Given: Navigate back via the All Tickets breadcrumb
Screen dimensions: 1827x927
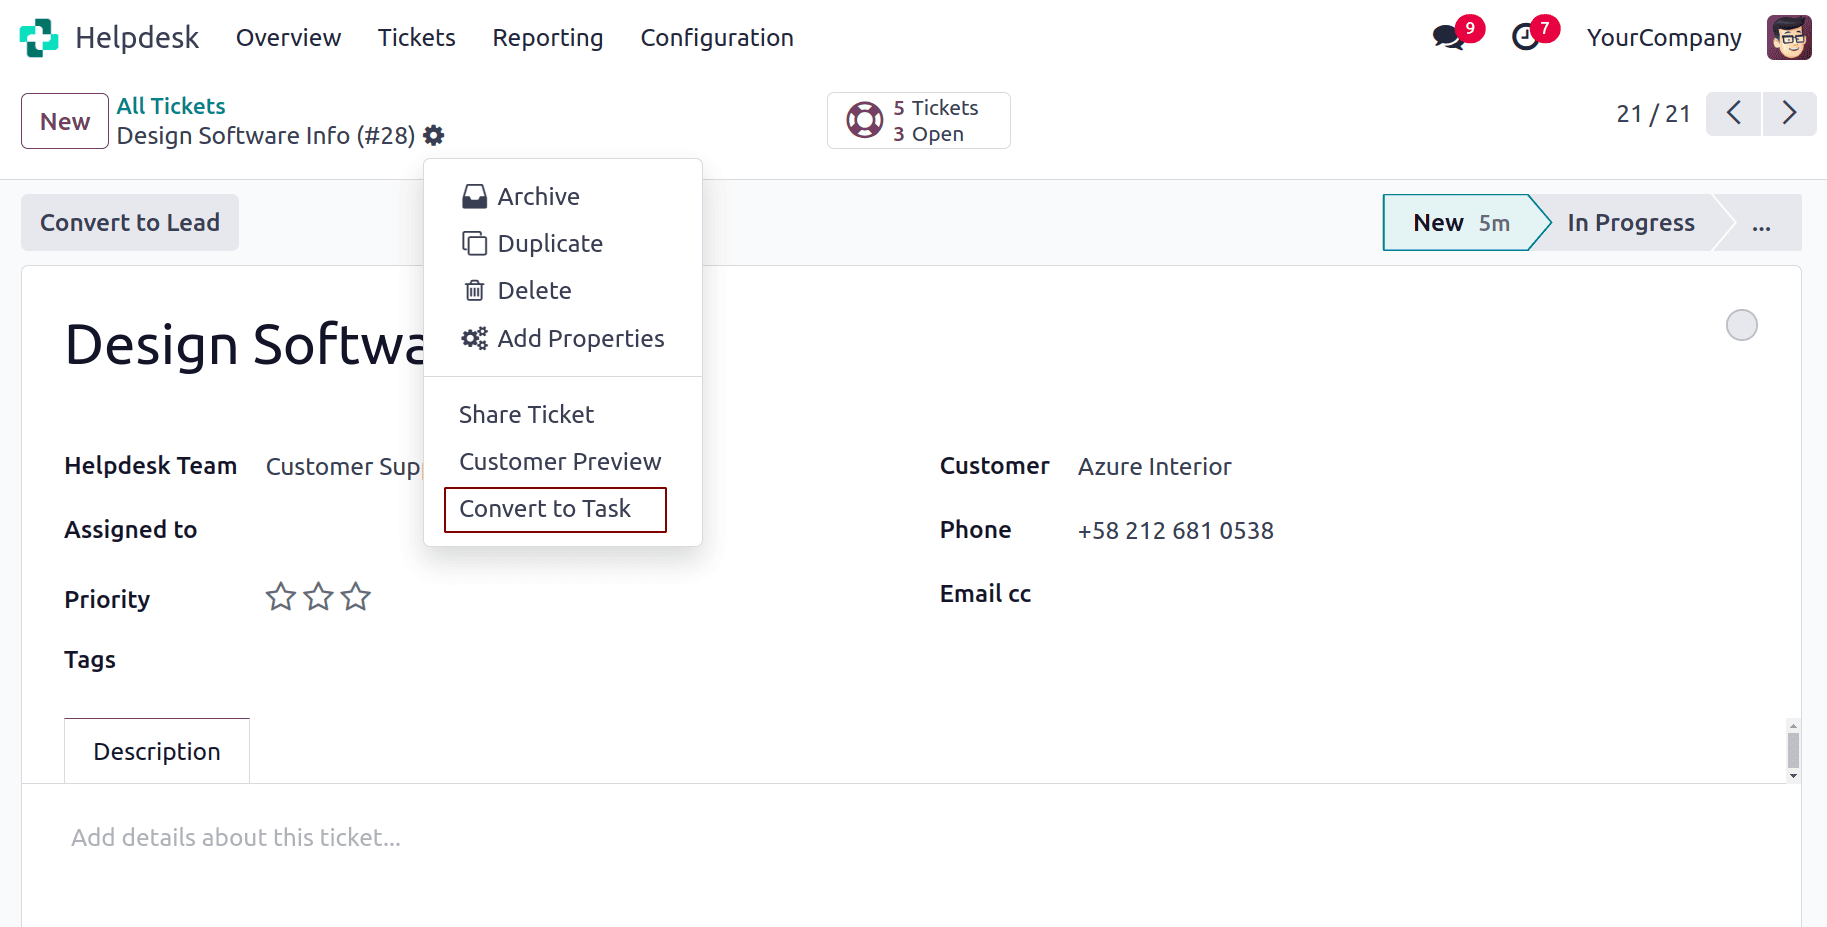Looking at the screenshot, I should (x=170, y=105).
